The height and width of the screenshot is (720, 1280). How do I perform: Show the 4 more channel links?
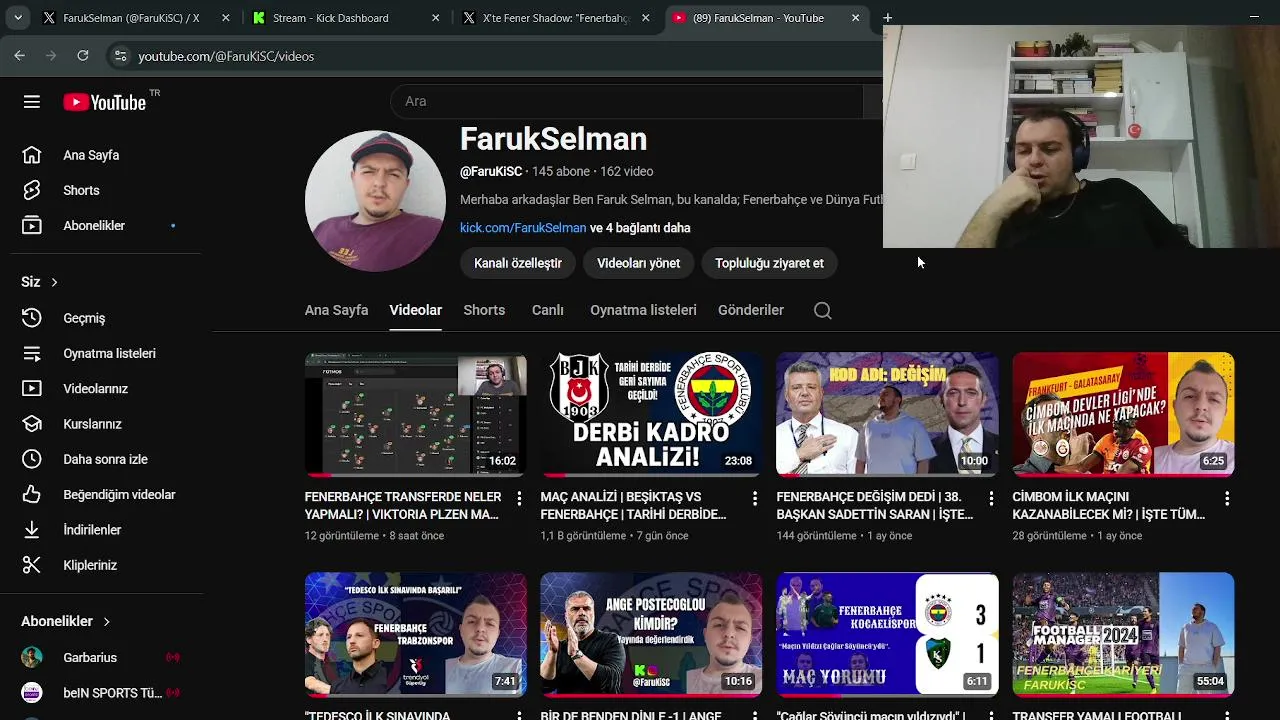click(x=640, y=228)
